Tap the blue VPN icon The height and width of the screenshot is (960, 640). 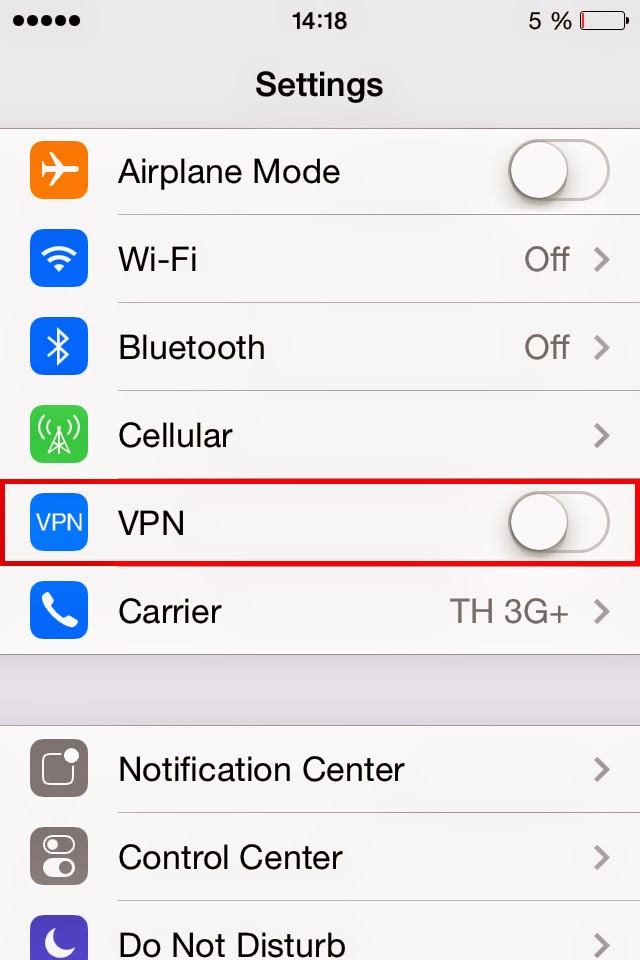pos(59,522)
